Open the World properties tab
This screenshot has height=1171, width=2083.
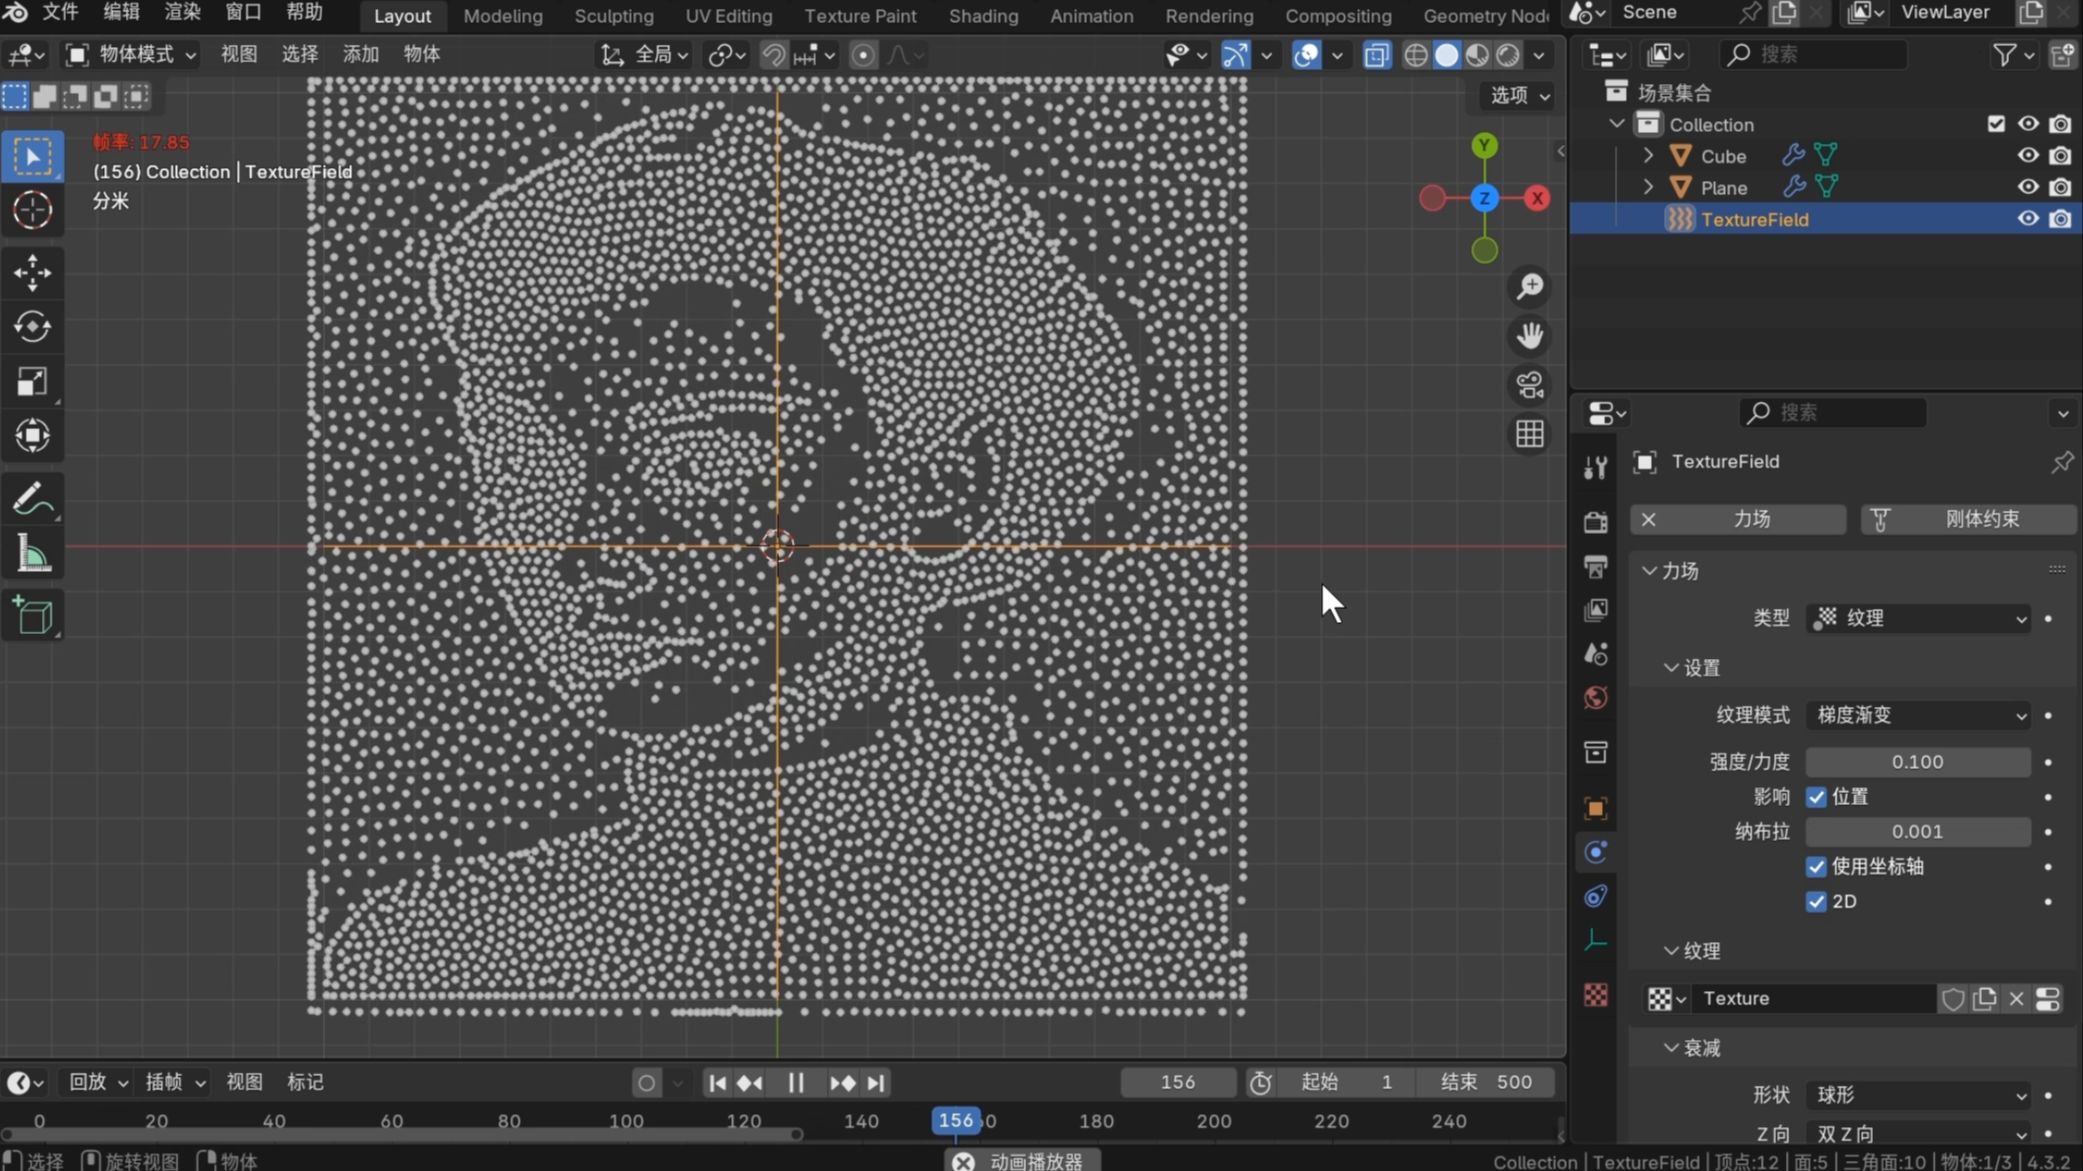click(1595, 698)
